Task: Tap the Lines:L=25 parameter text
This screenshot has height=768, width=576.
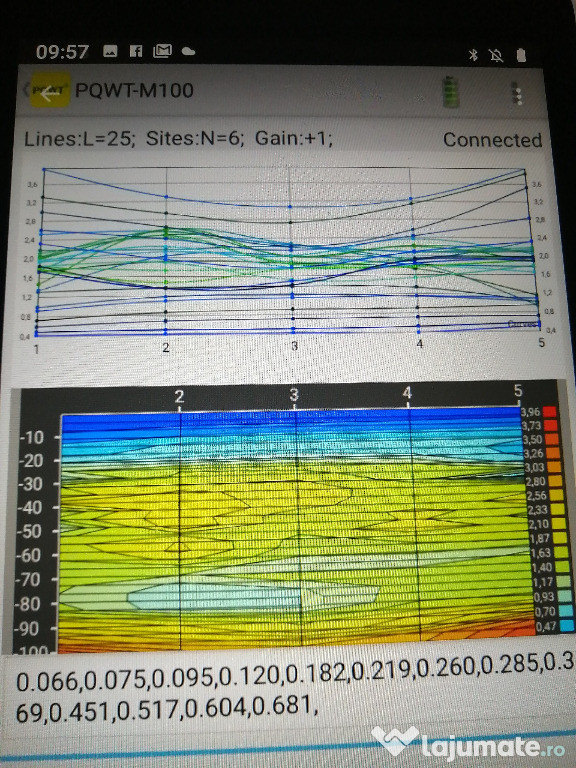Action: pyautogui.click(x=79, y=139)
